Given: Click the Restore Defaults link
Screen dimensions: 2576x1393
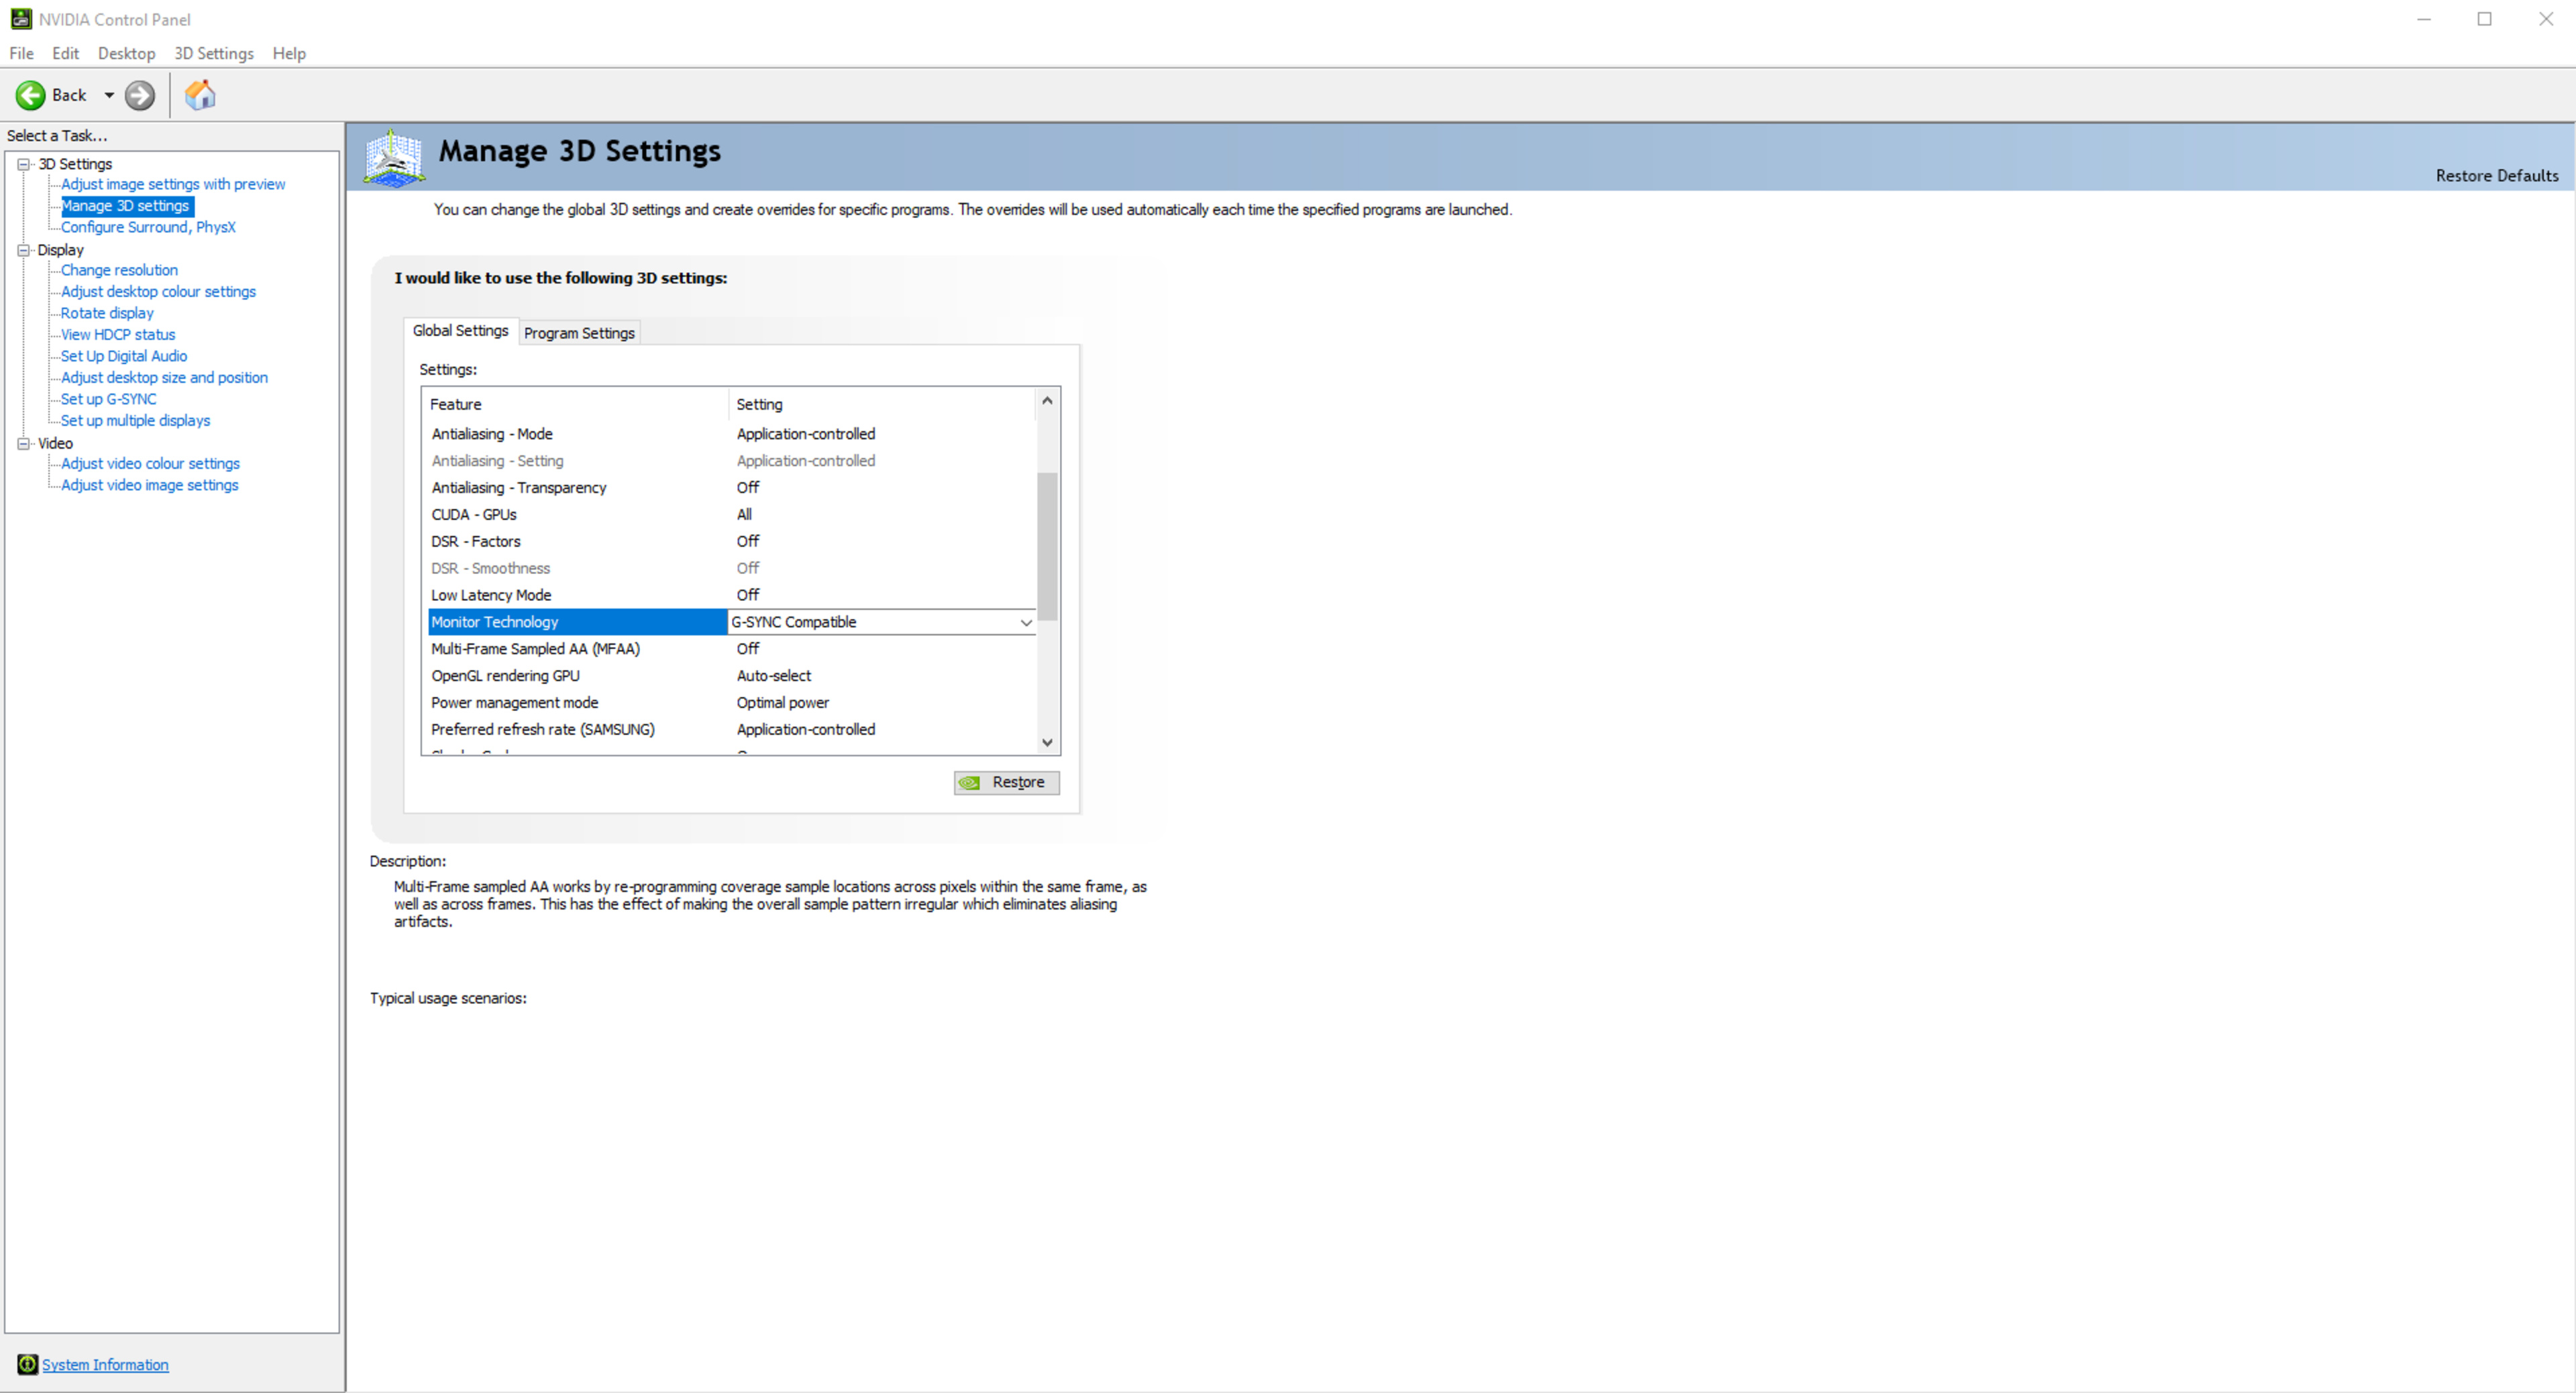Looking at the screenshot, I should [2496, 175].
